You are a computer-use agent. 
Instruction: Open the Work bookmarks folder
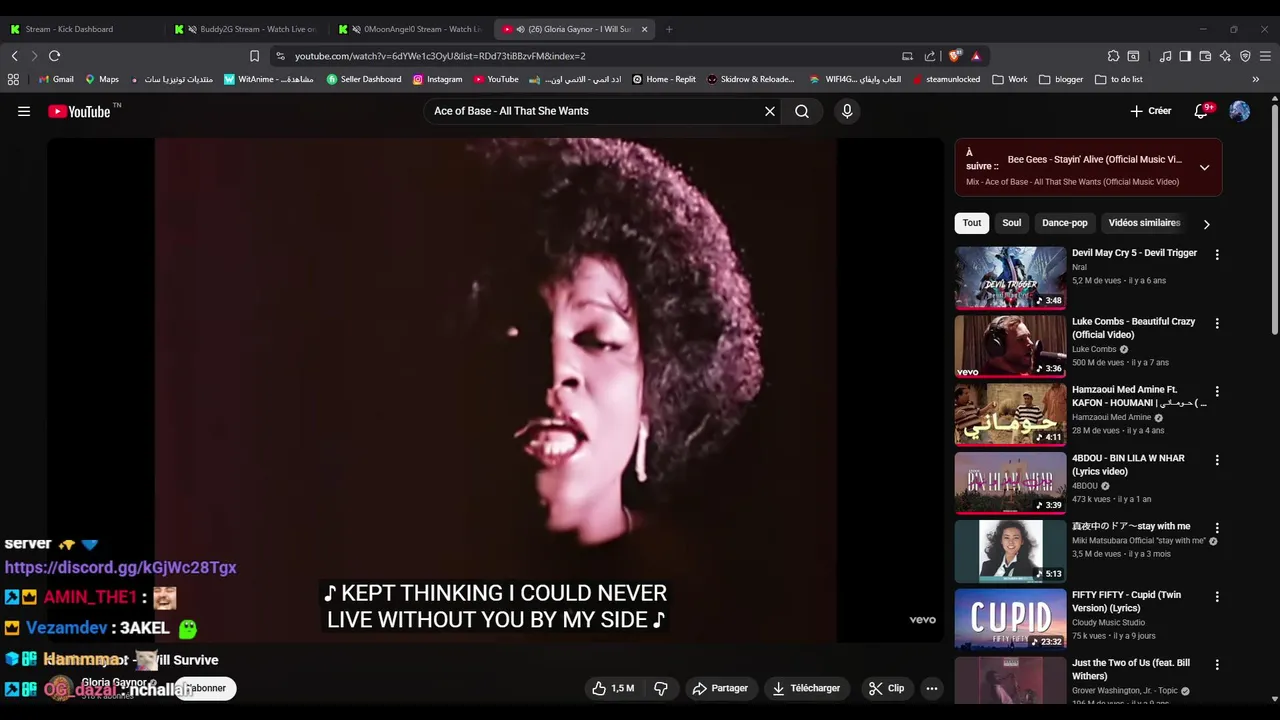click(x=1010, y=79)
